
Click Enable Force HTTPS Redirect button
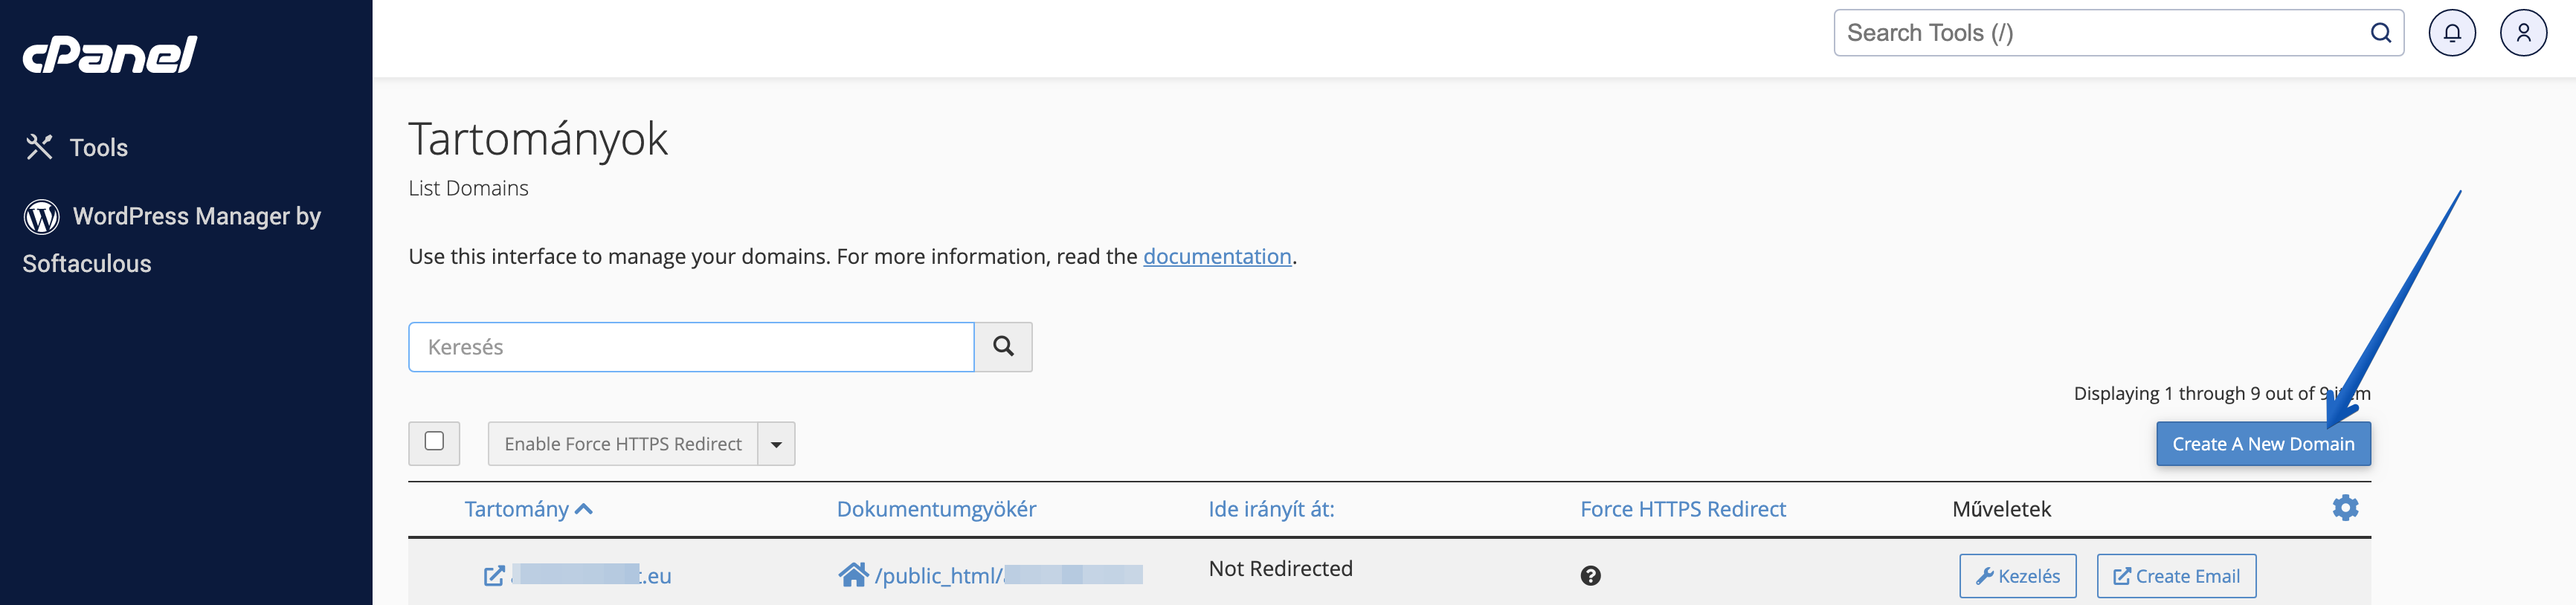click(623, 444)
